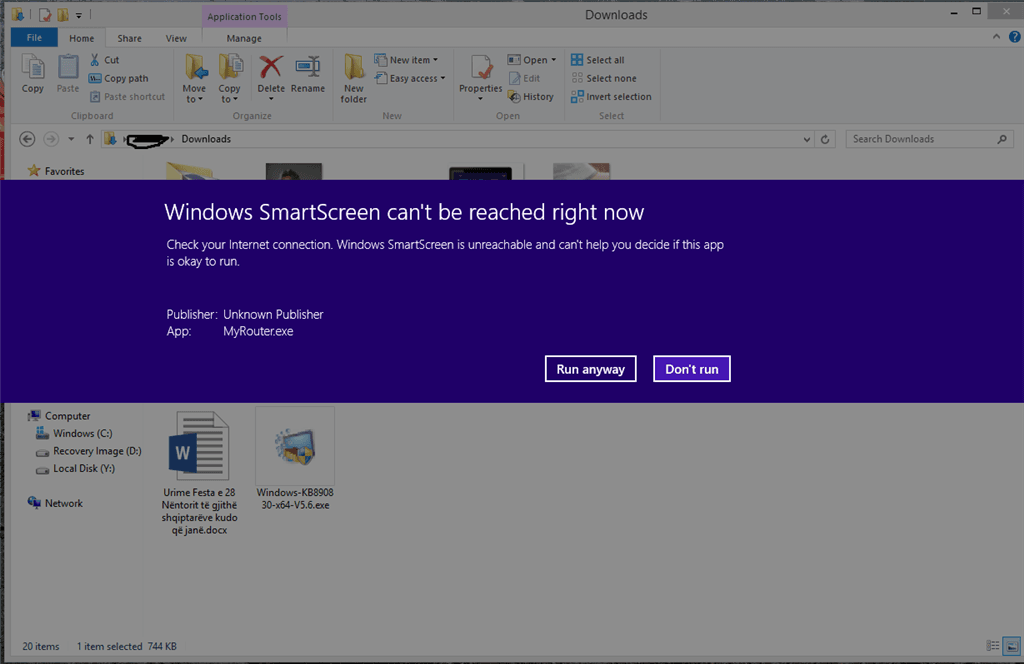This screenshot has width=1024, height=664.
Task: Open the Manage ribbon tab
Action: (244, 38)
